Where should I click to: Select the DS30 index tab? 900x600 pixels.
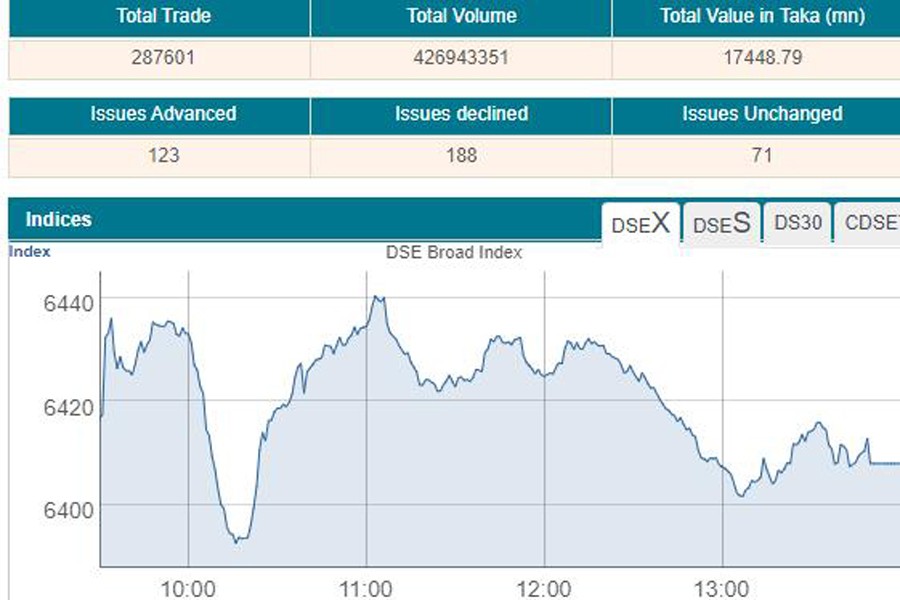[797, 223]
